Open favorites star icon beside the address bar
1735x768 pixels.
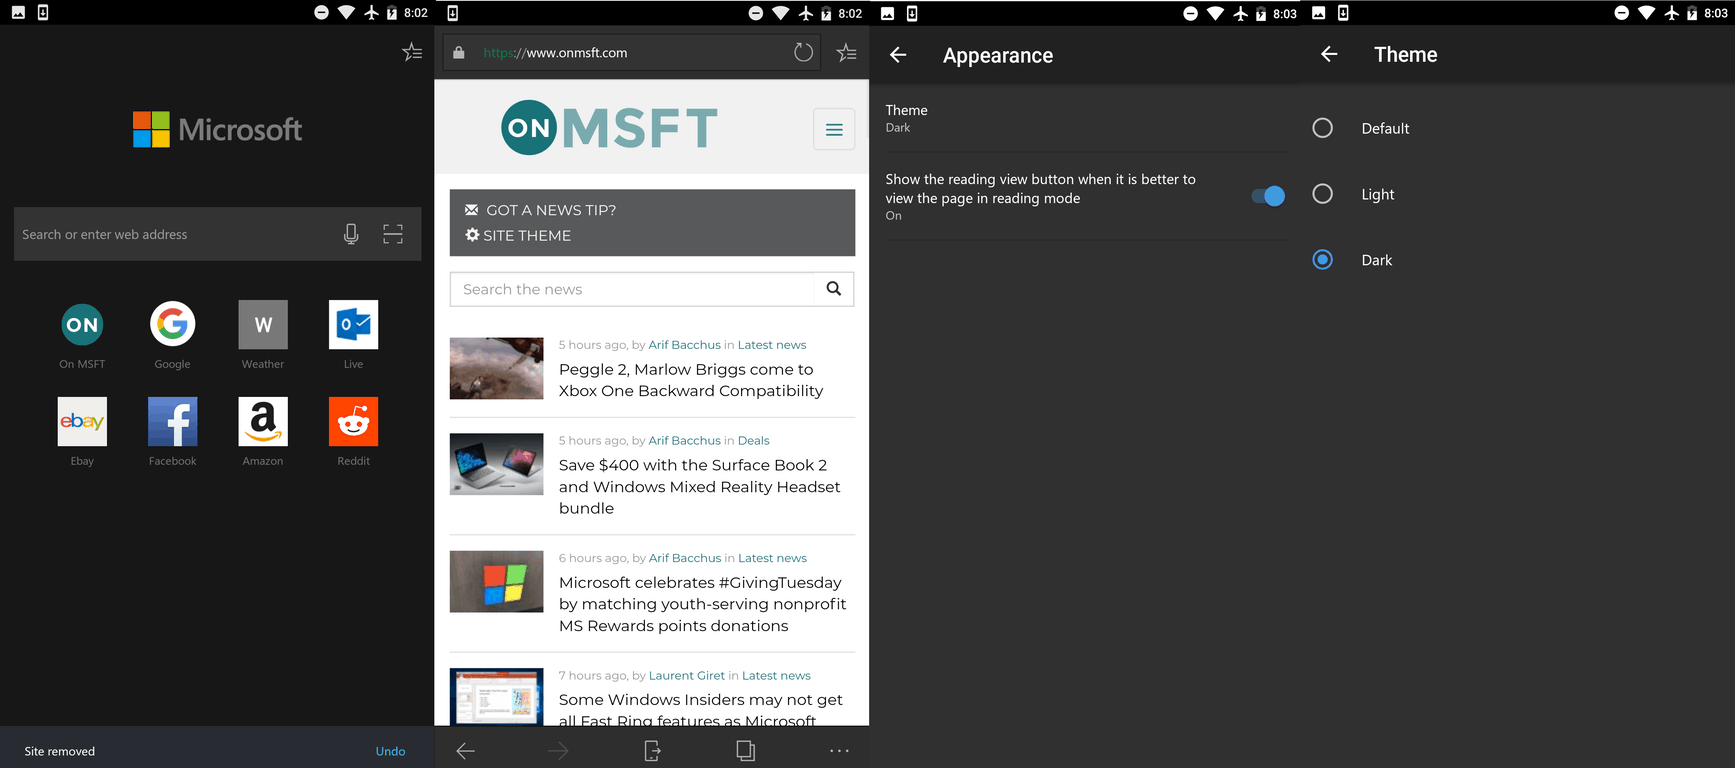[x=846, y=52]
